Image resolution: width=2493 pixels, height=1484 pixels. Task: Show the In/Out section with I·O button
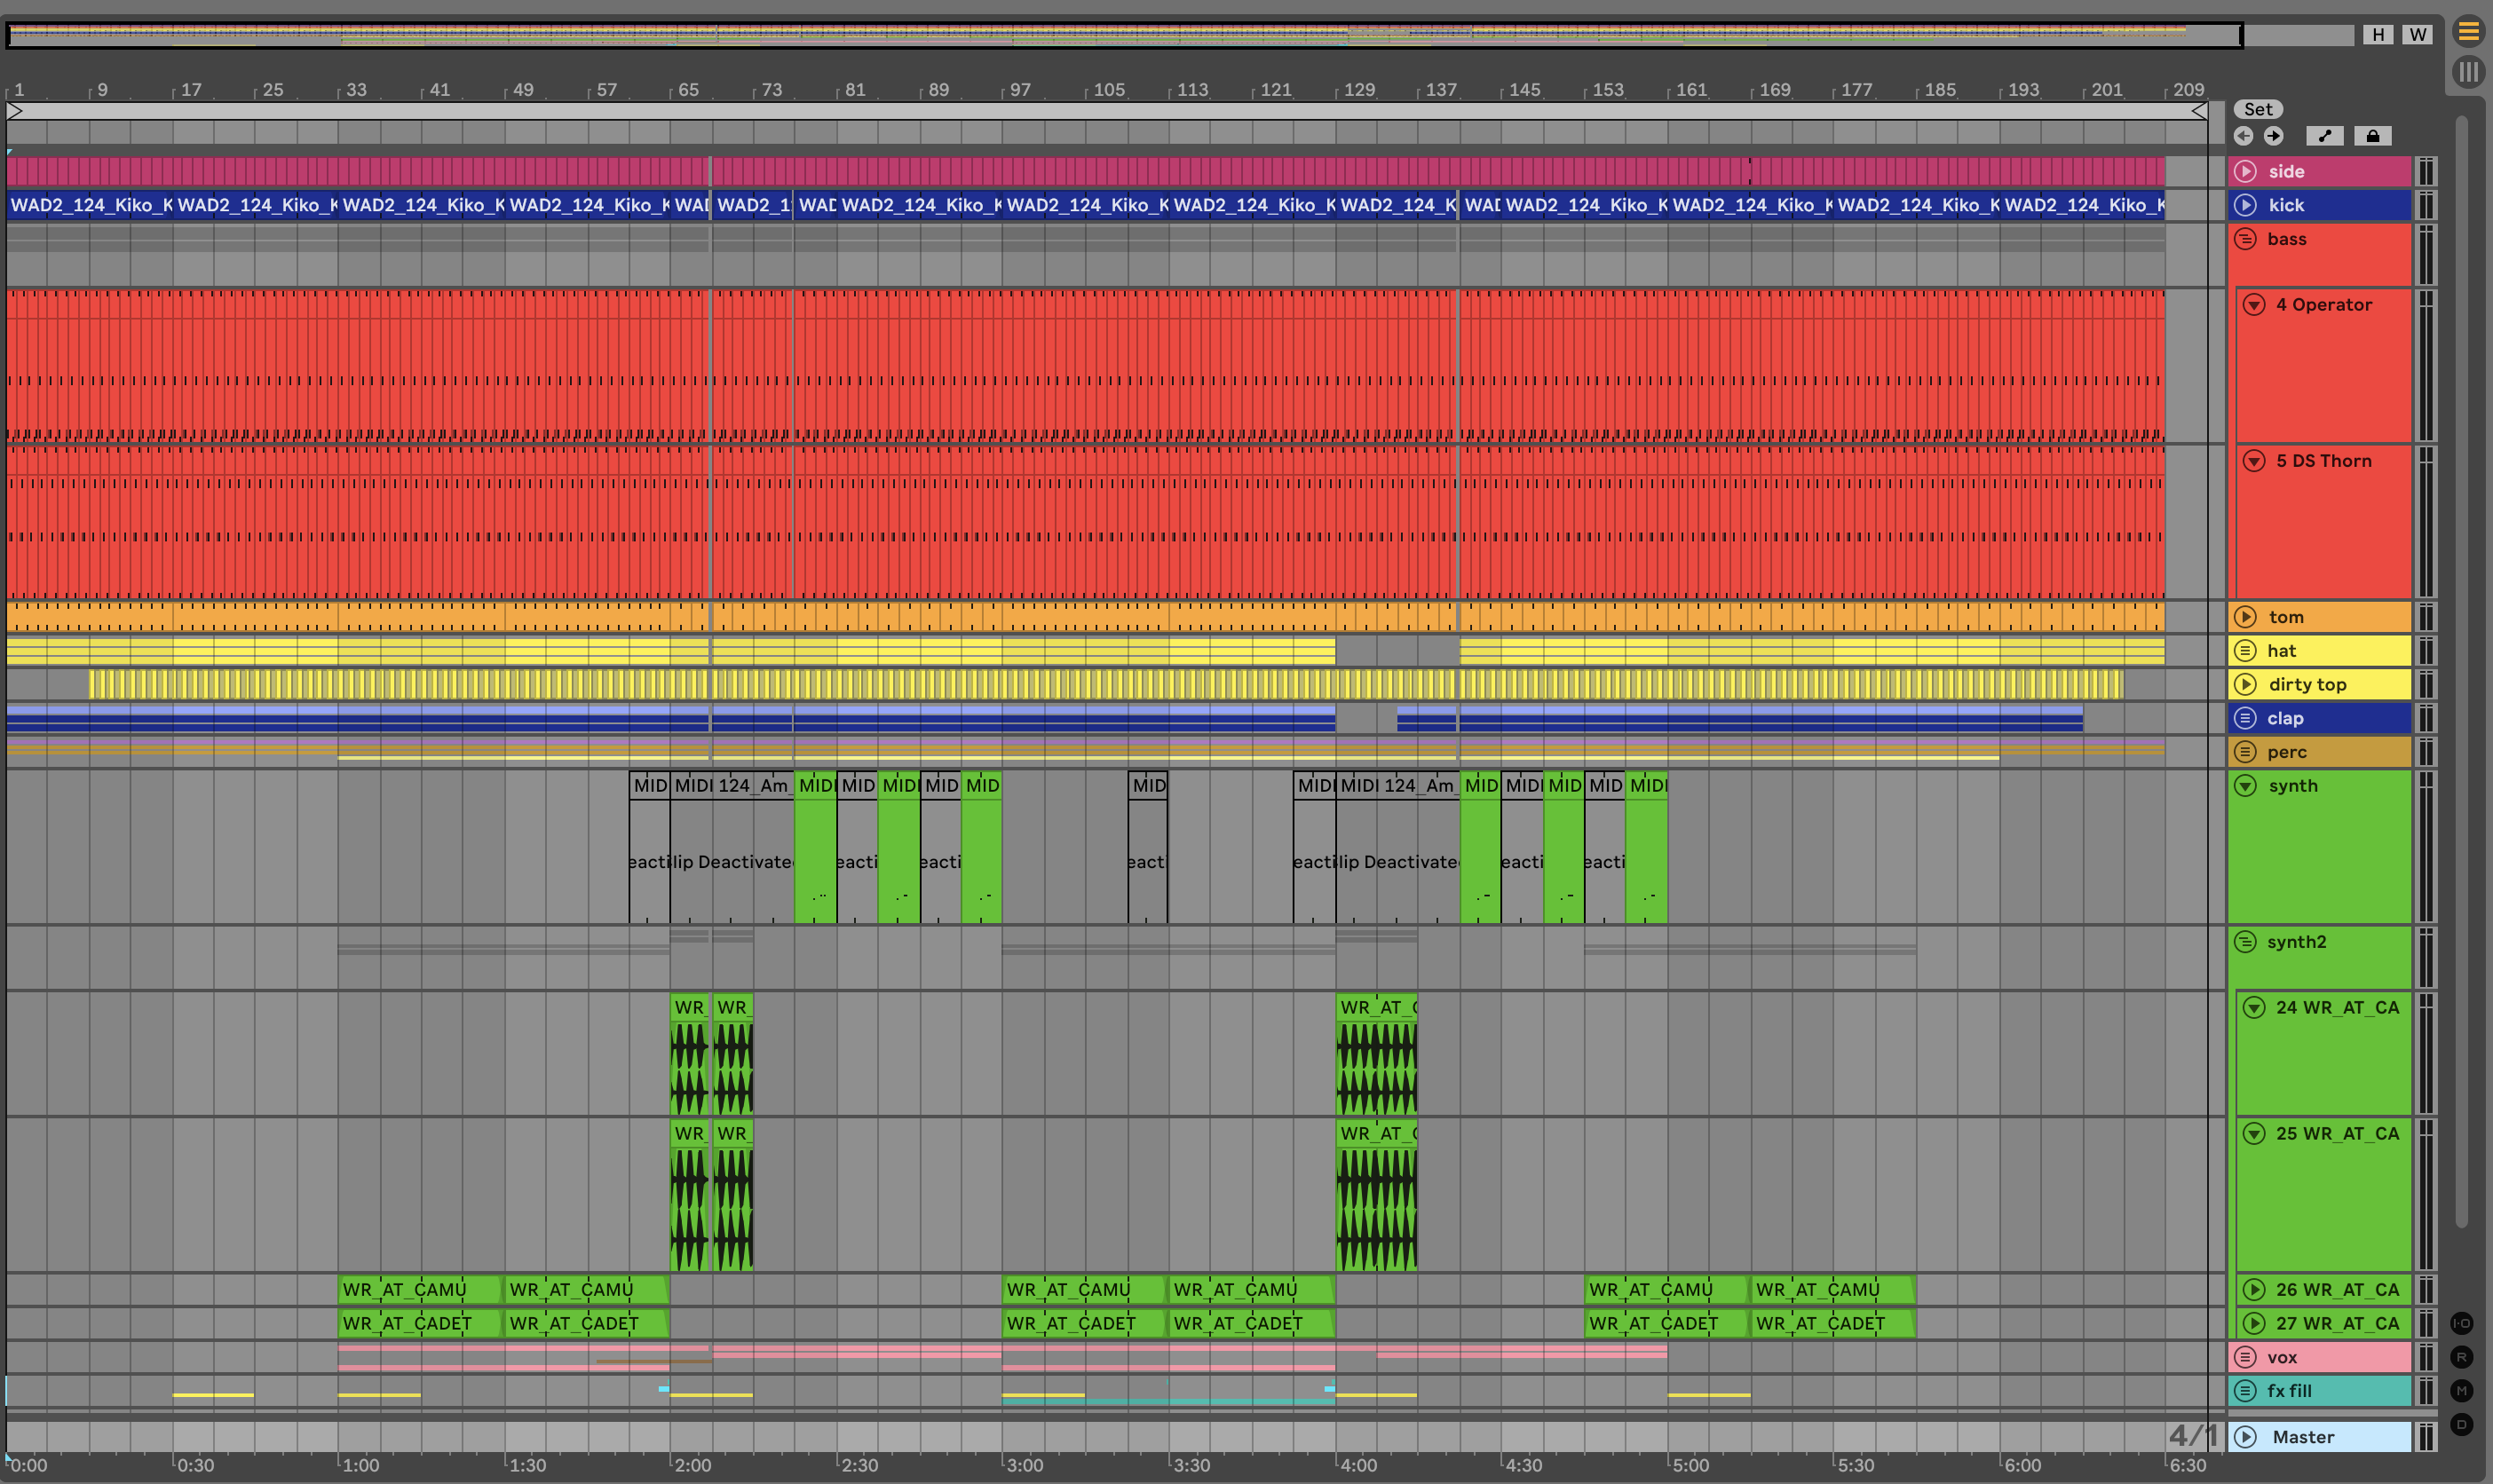[x=2461, y=1323]
